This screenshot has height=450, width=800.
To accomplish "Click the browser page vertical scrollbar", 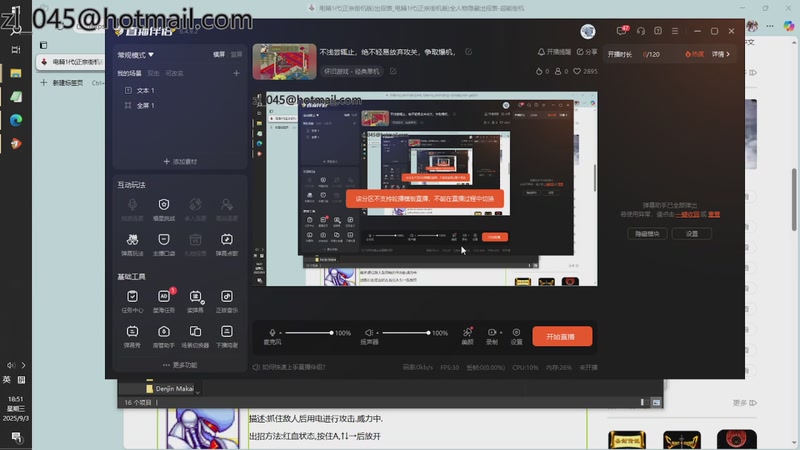I will click(x=794, y=199).
